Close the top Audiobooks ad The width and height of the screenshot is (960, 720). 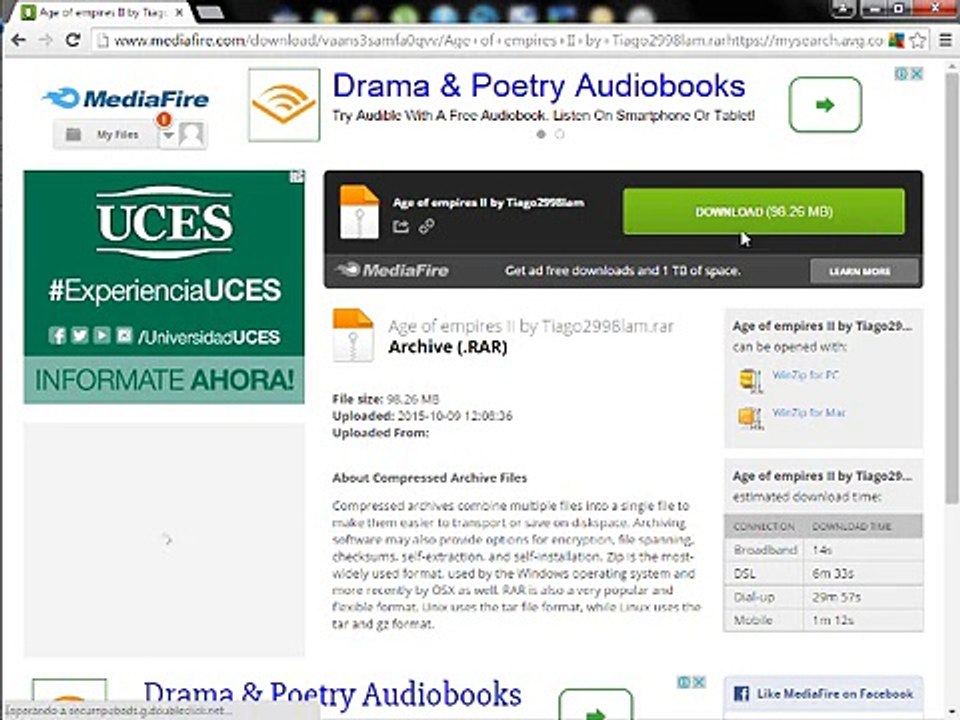pos(917,74)
